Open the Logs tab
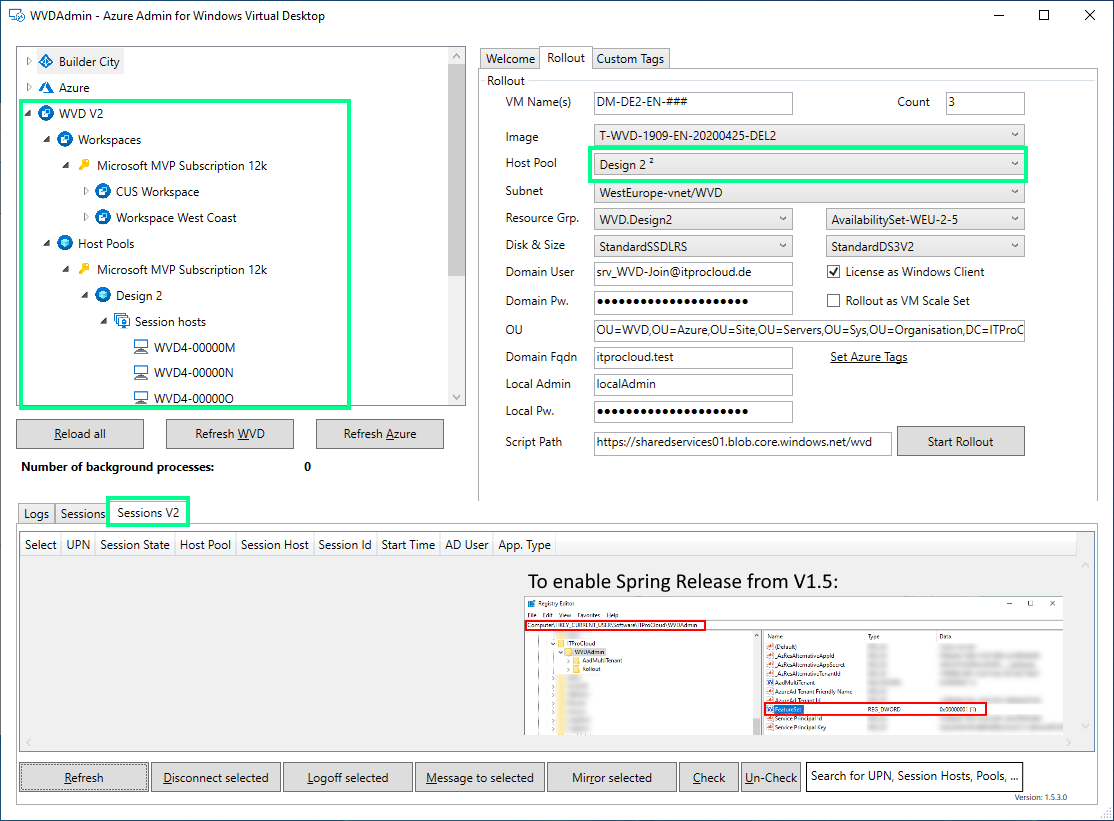The width and height of the screenshot is (1114, 821). (36, 513)
